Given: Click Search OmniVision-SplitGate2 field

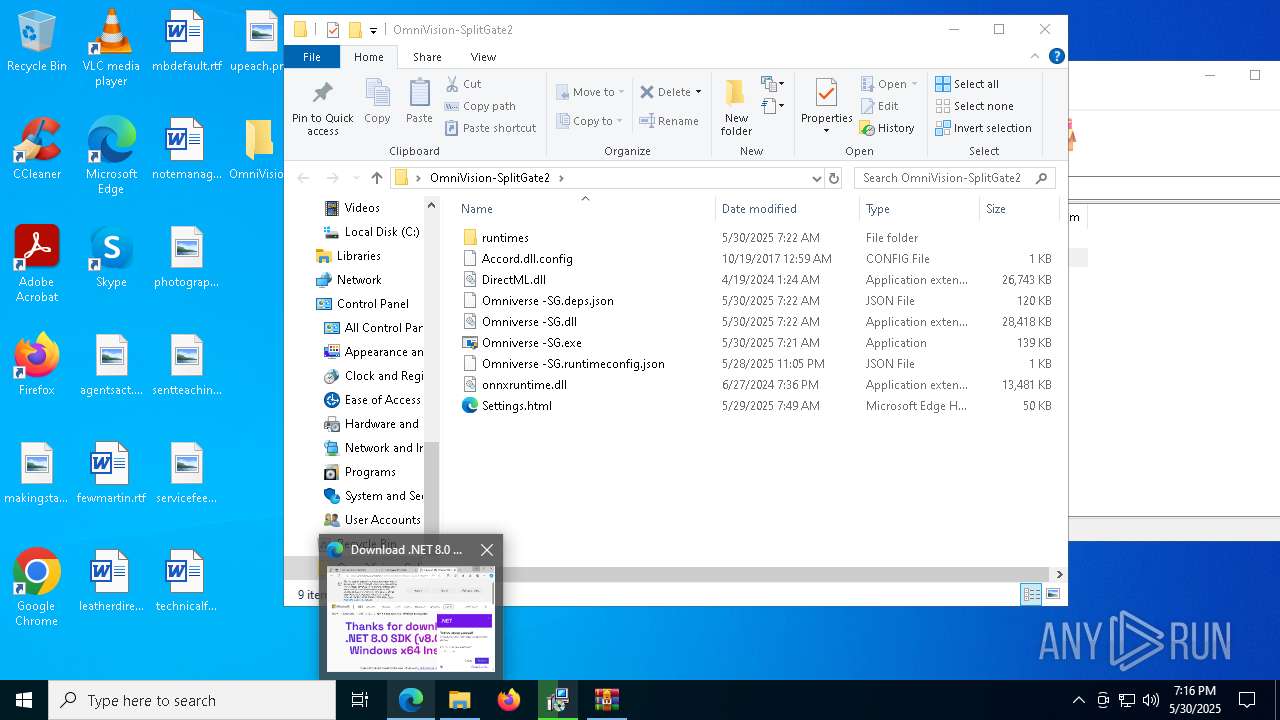Looking at the screenshot, I should click(x=954, y=178).
